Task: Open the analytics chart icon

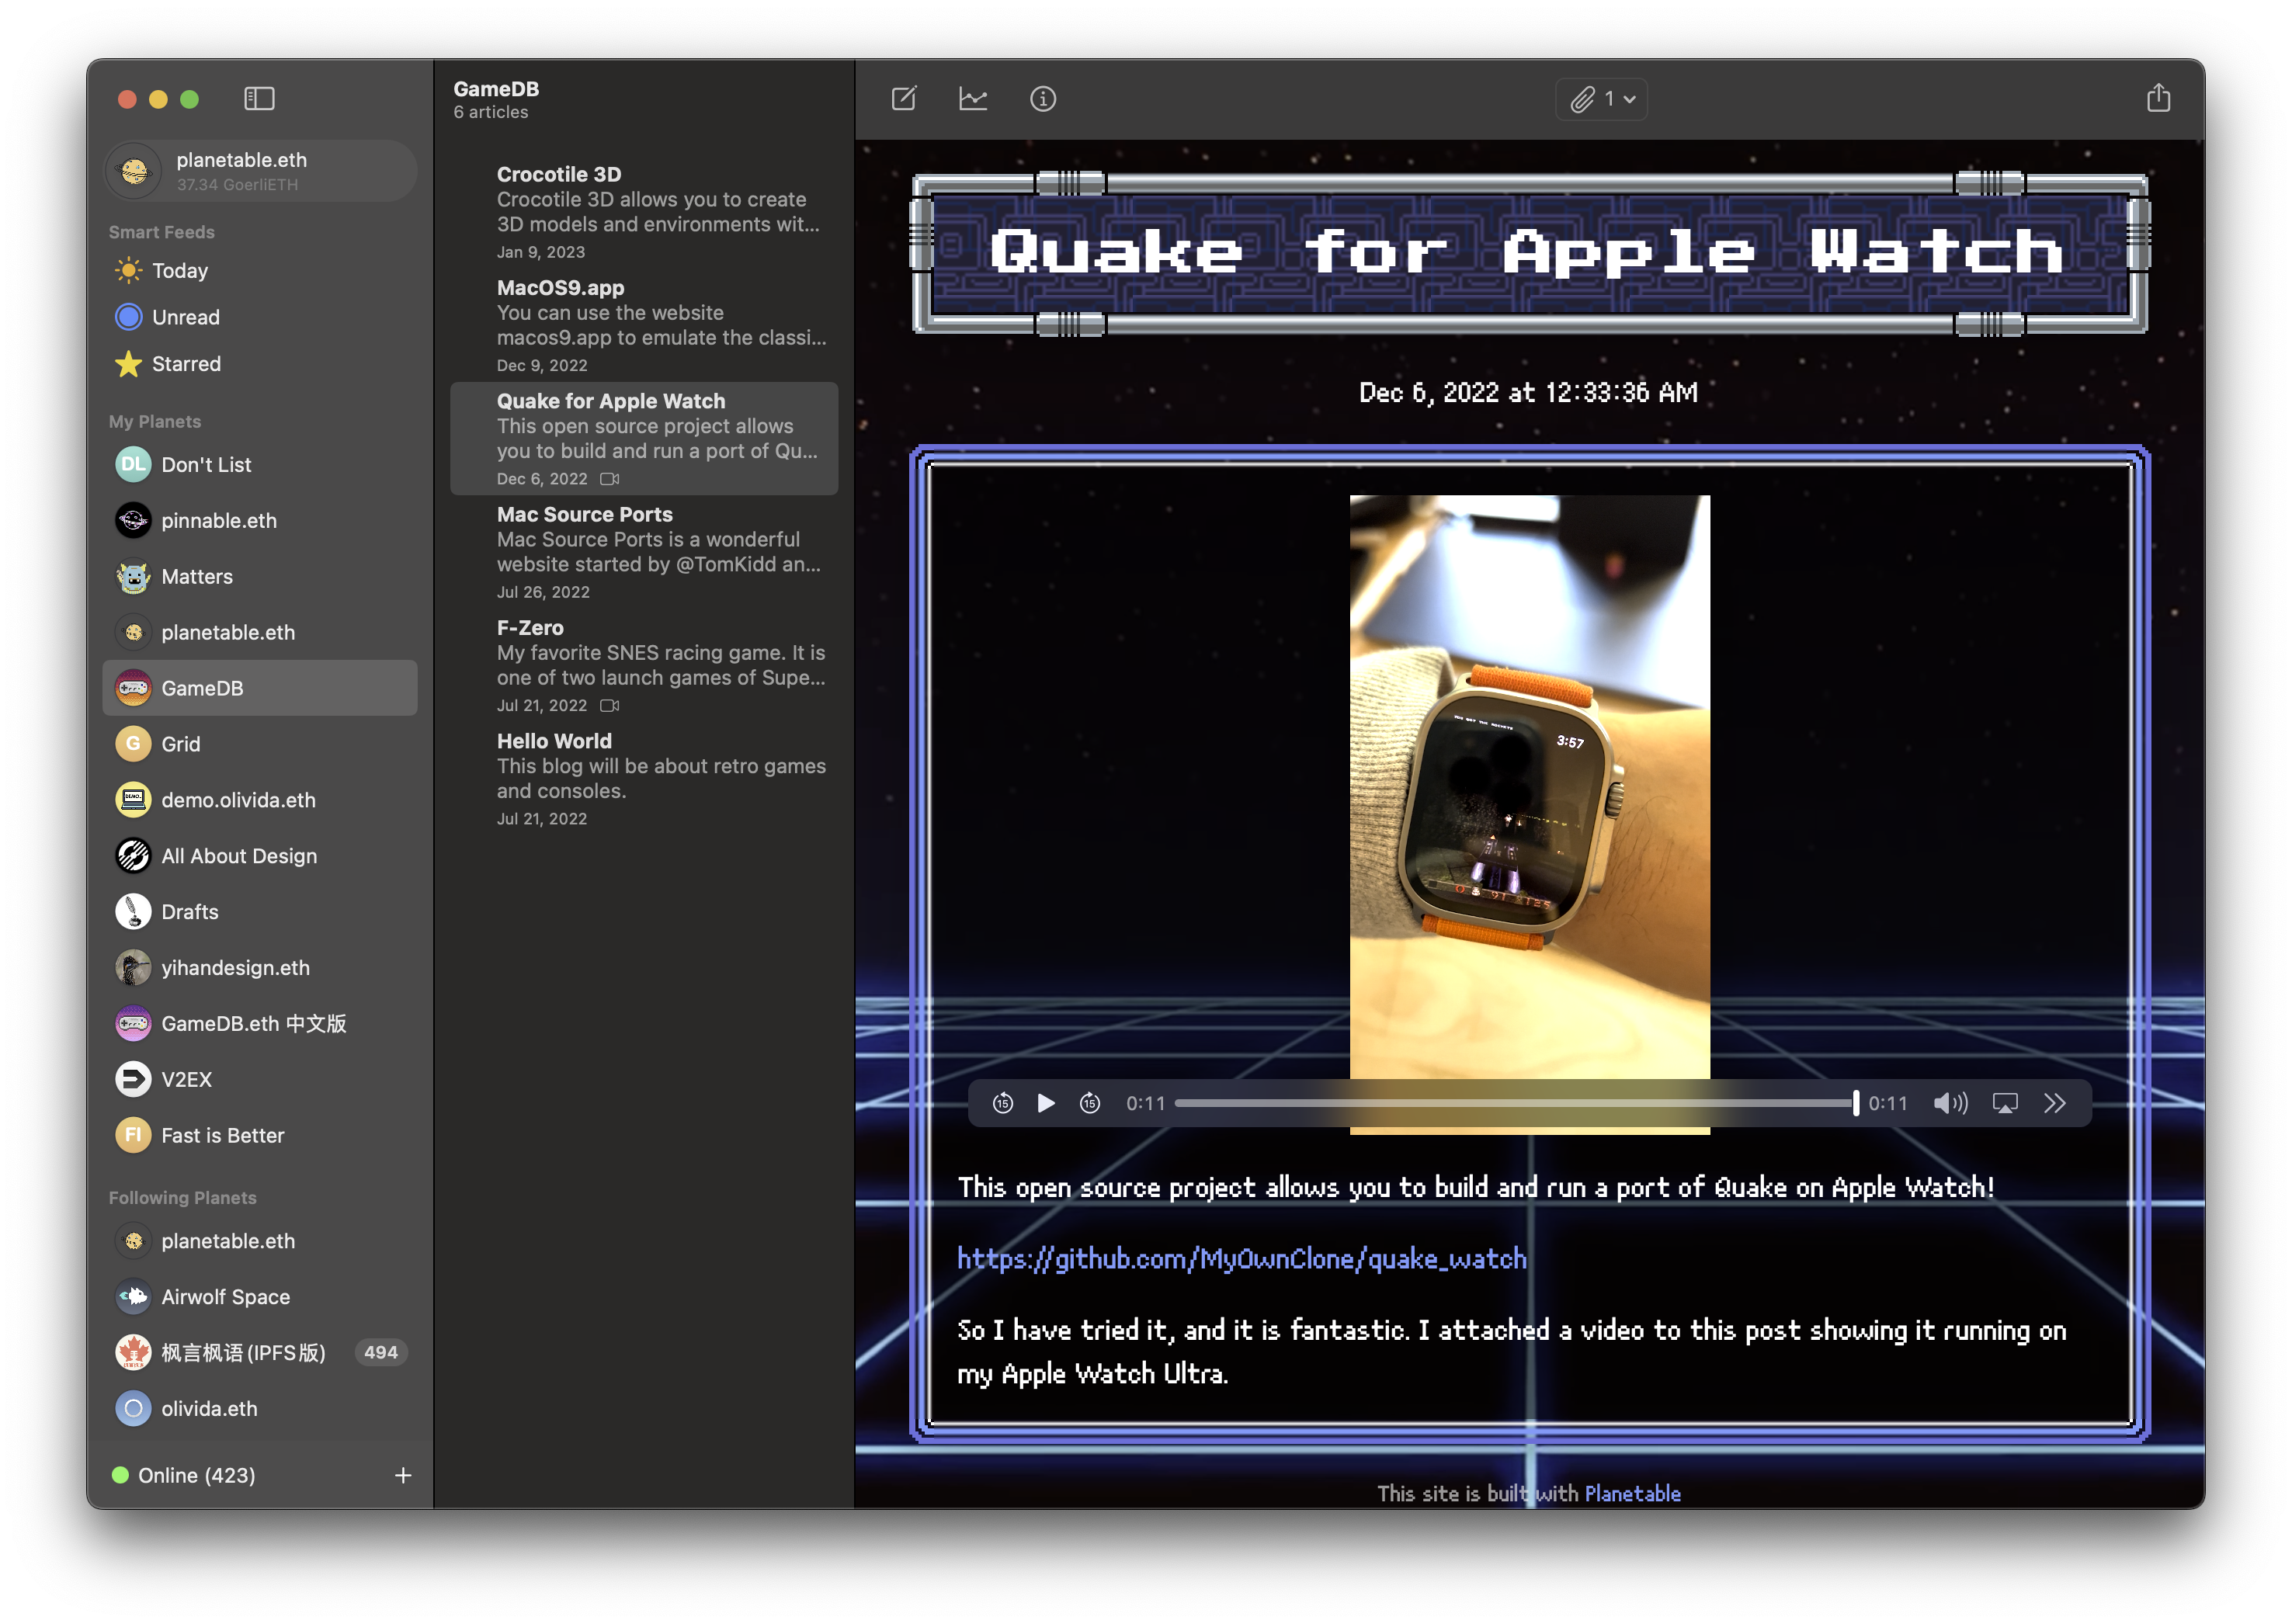Action: (973, 98)
